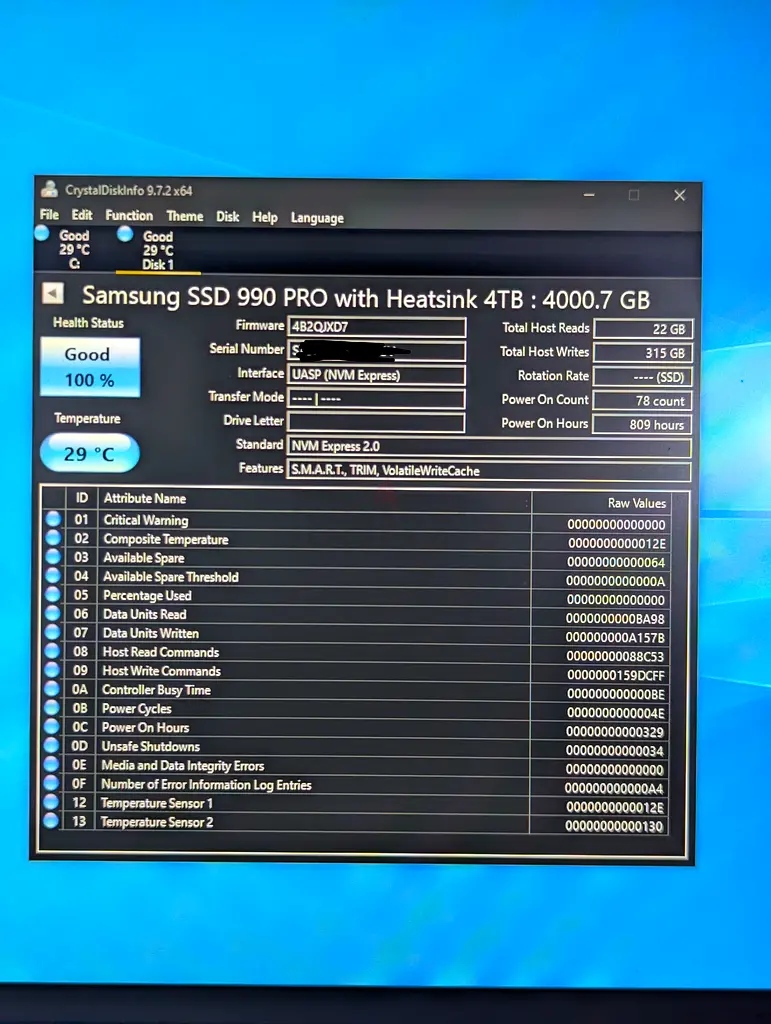
Task: Click raw value 00000000088C53
Action: point(616,656)
